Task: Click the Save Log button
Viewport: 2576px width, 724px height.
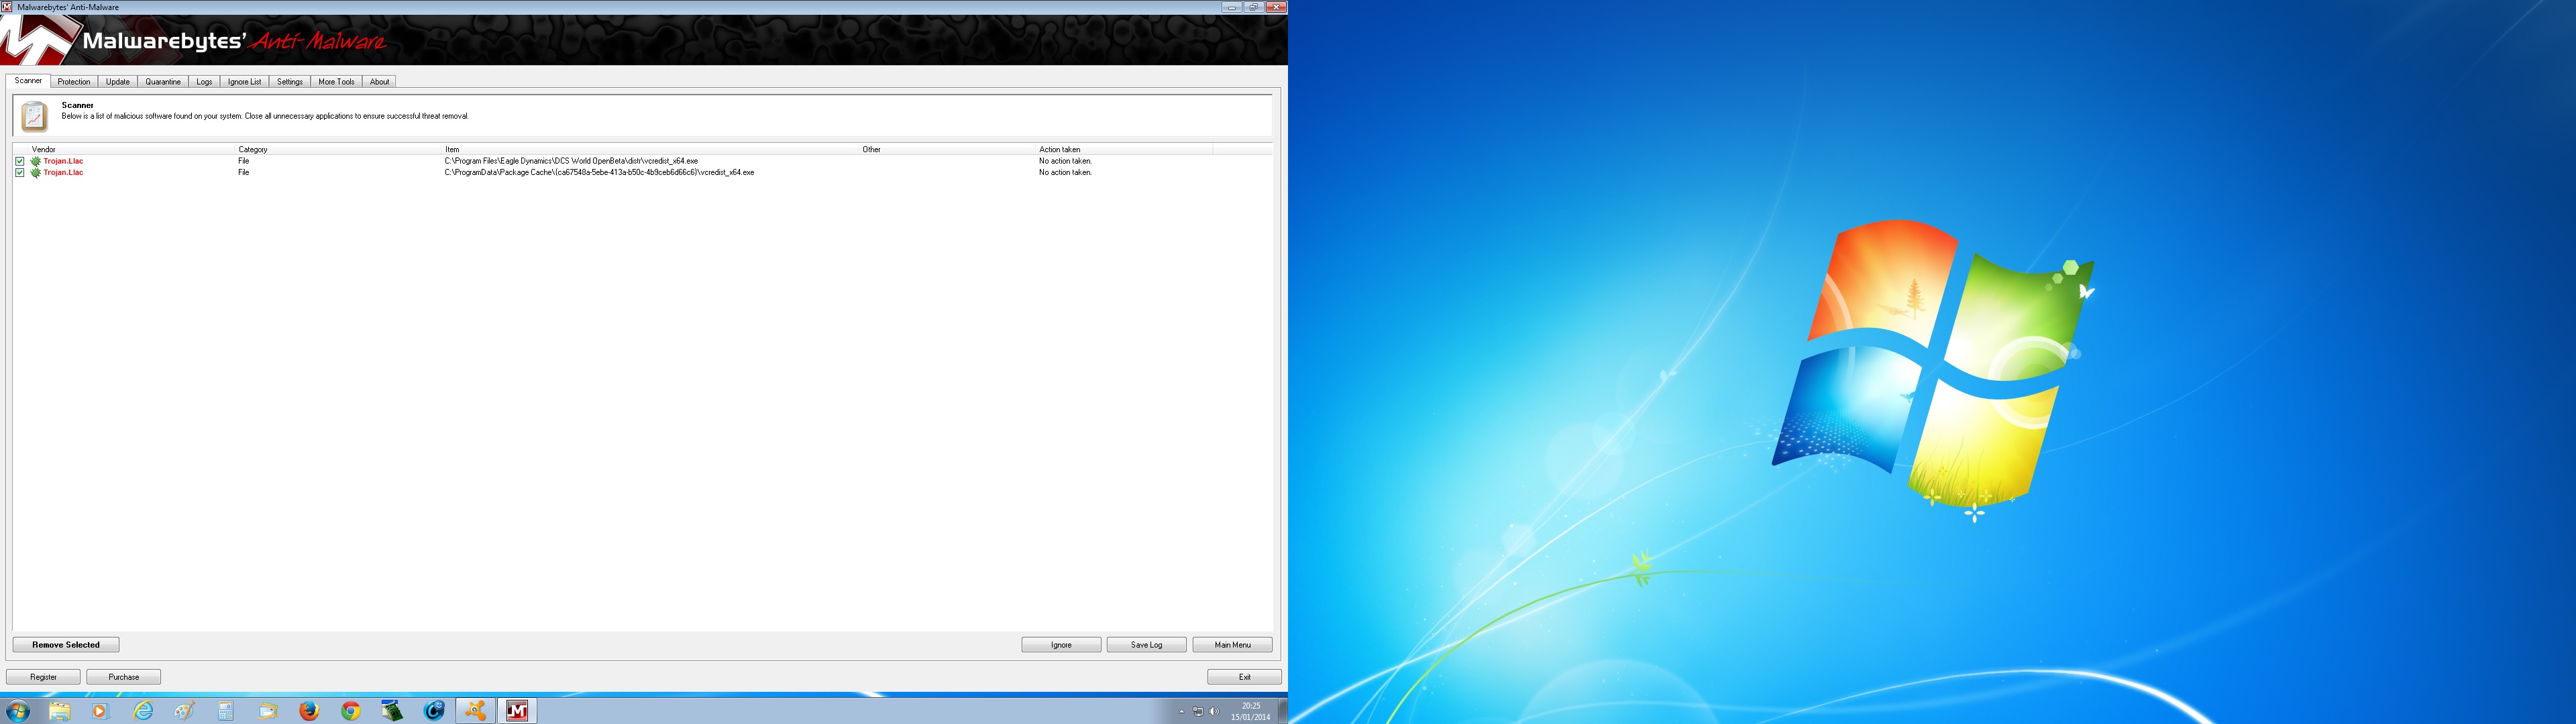Action: (x=1146, y=645)
